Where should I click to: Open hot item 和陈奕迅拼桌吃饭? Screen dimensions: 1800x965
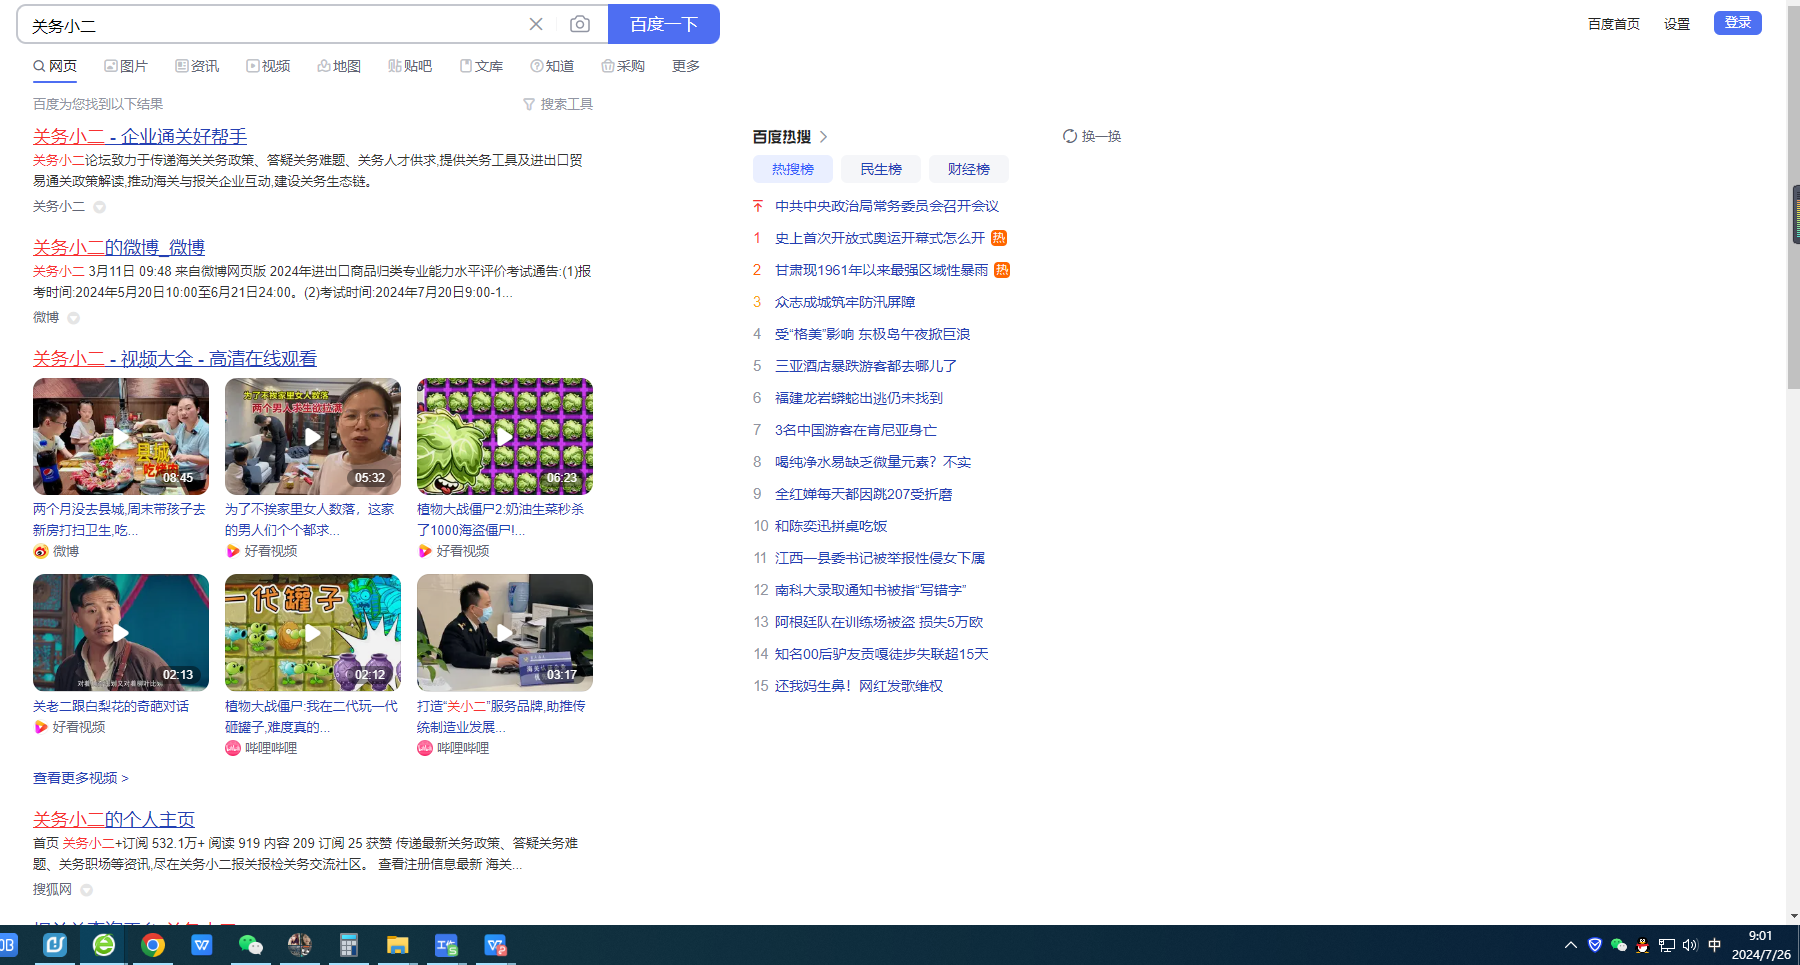click(831, 526)
